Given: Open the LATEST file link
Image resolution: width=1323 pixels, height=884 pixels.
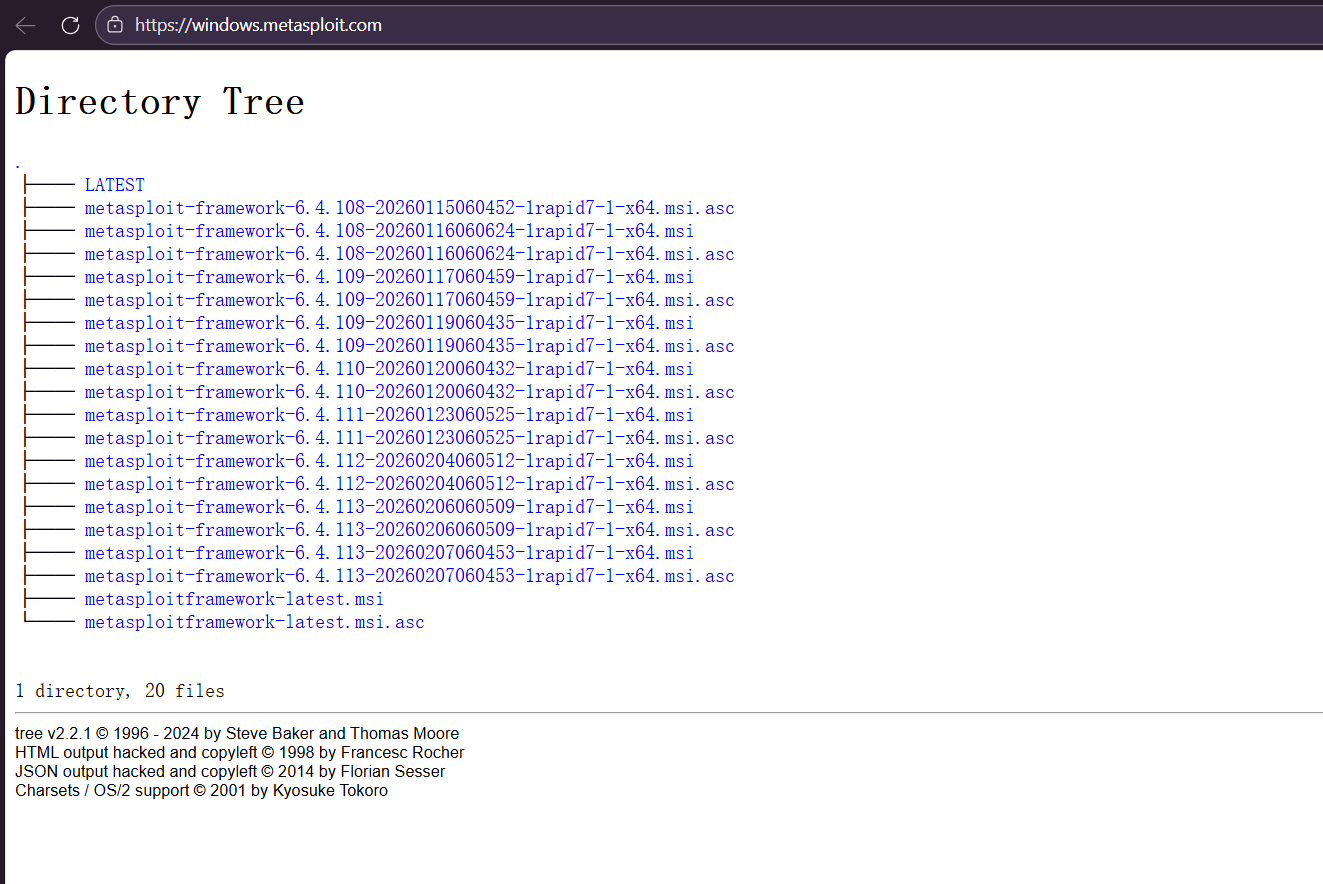Looking at the screenshot, I should [114, 185].
